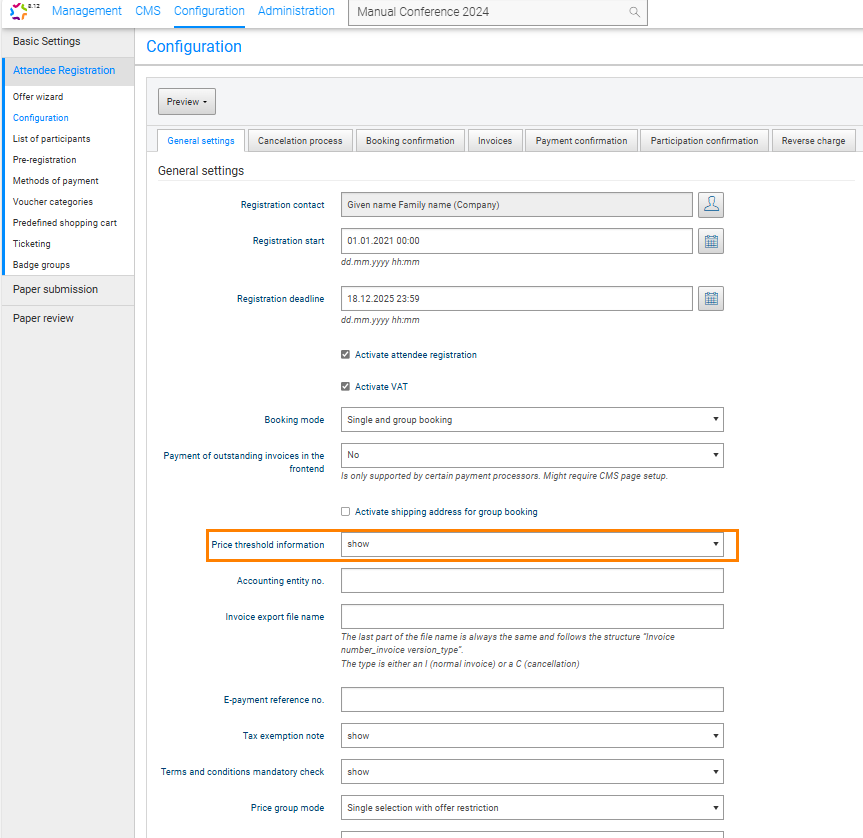Open calendar picker for Registration start

tap(711, 241)
